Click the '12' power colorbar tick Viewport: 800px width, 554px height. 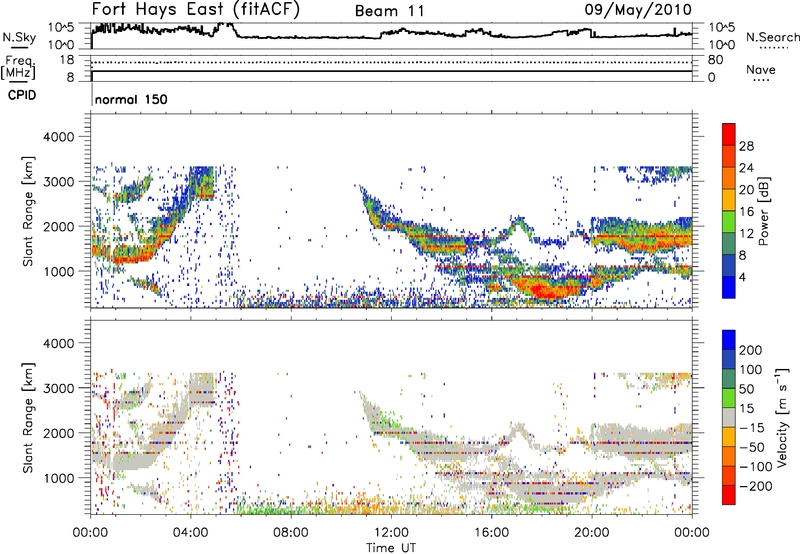click(746, 234)
